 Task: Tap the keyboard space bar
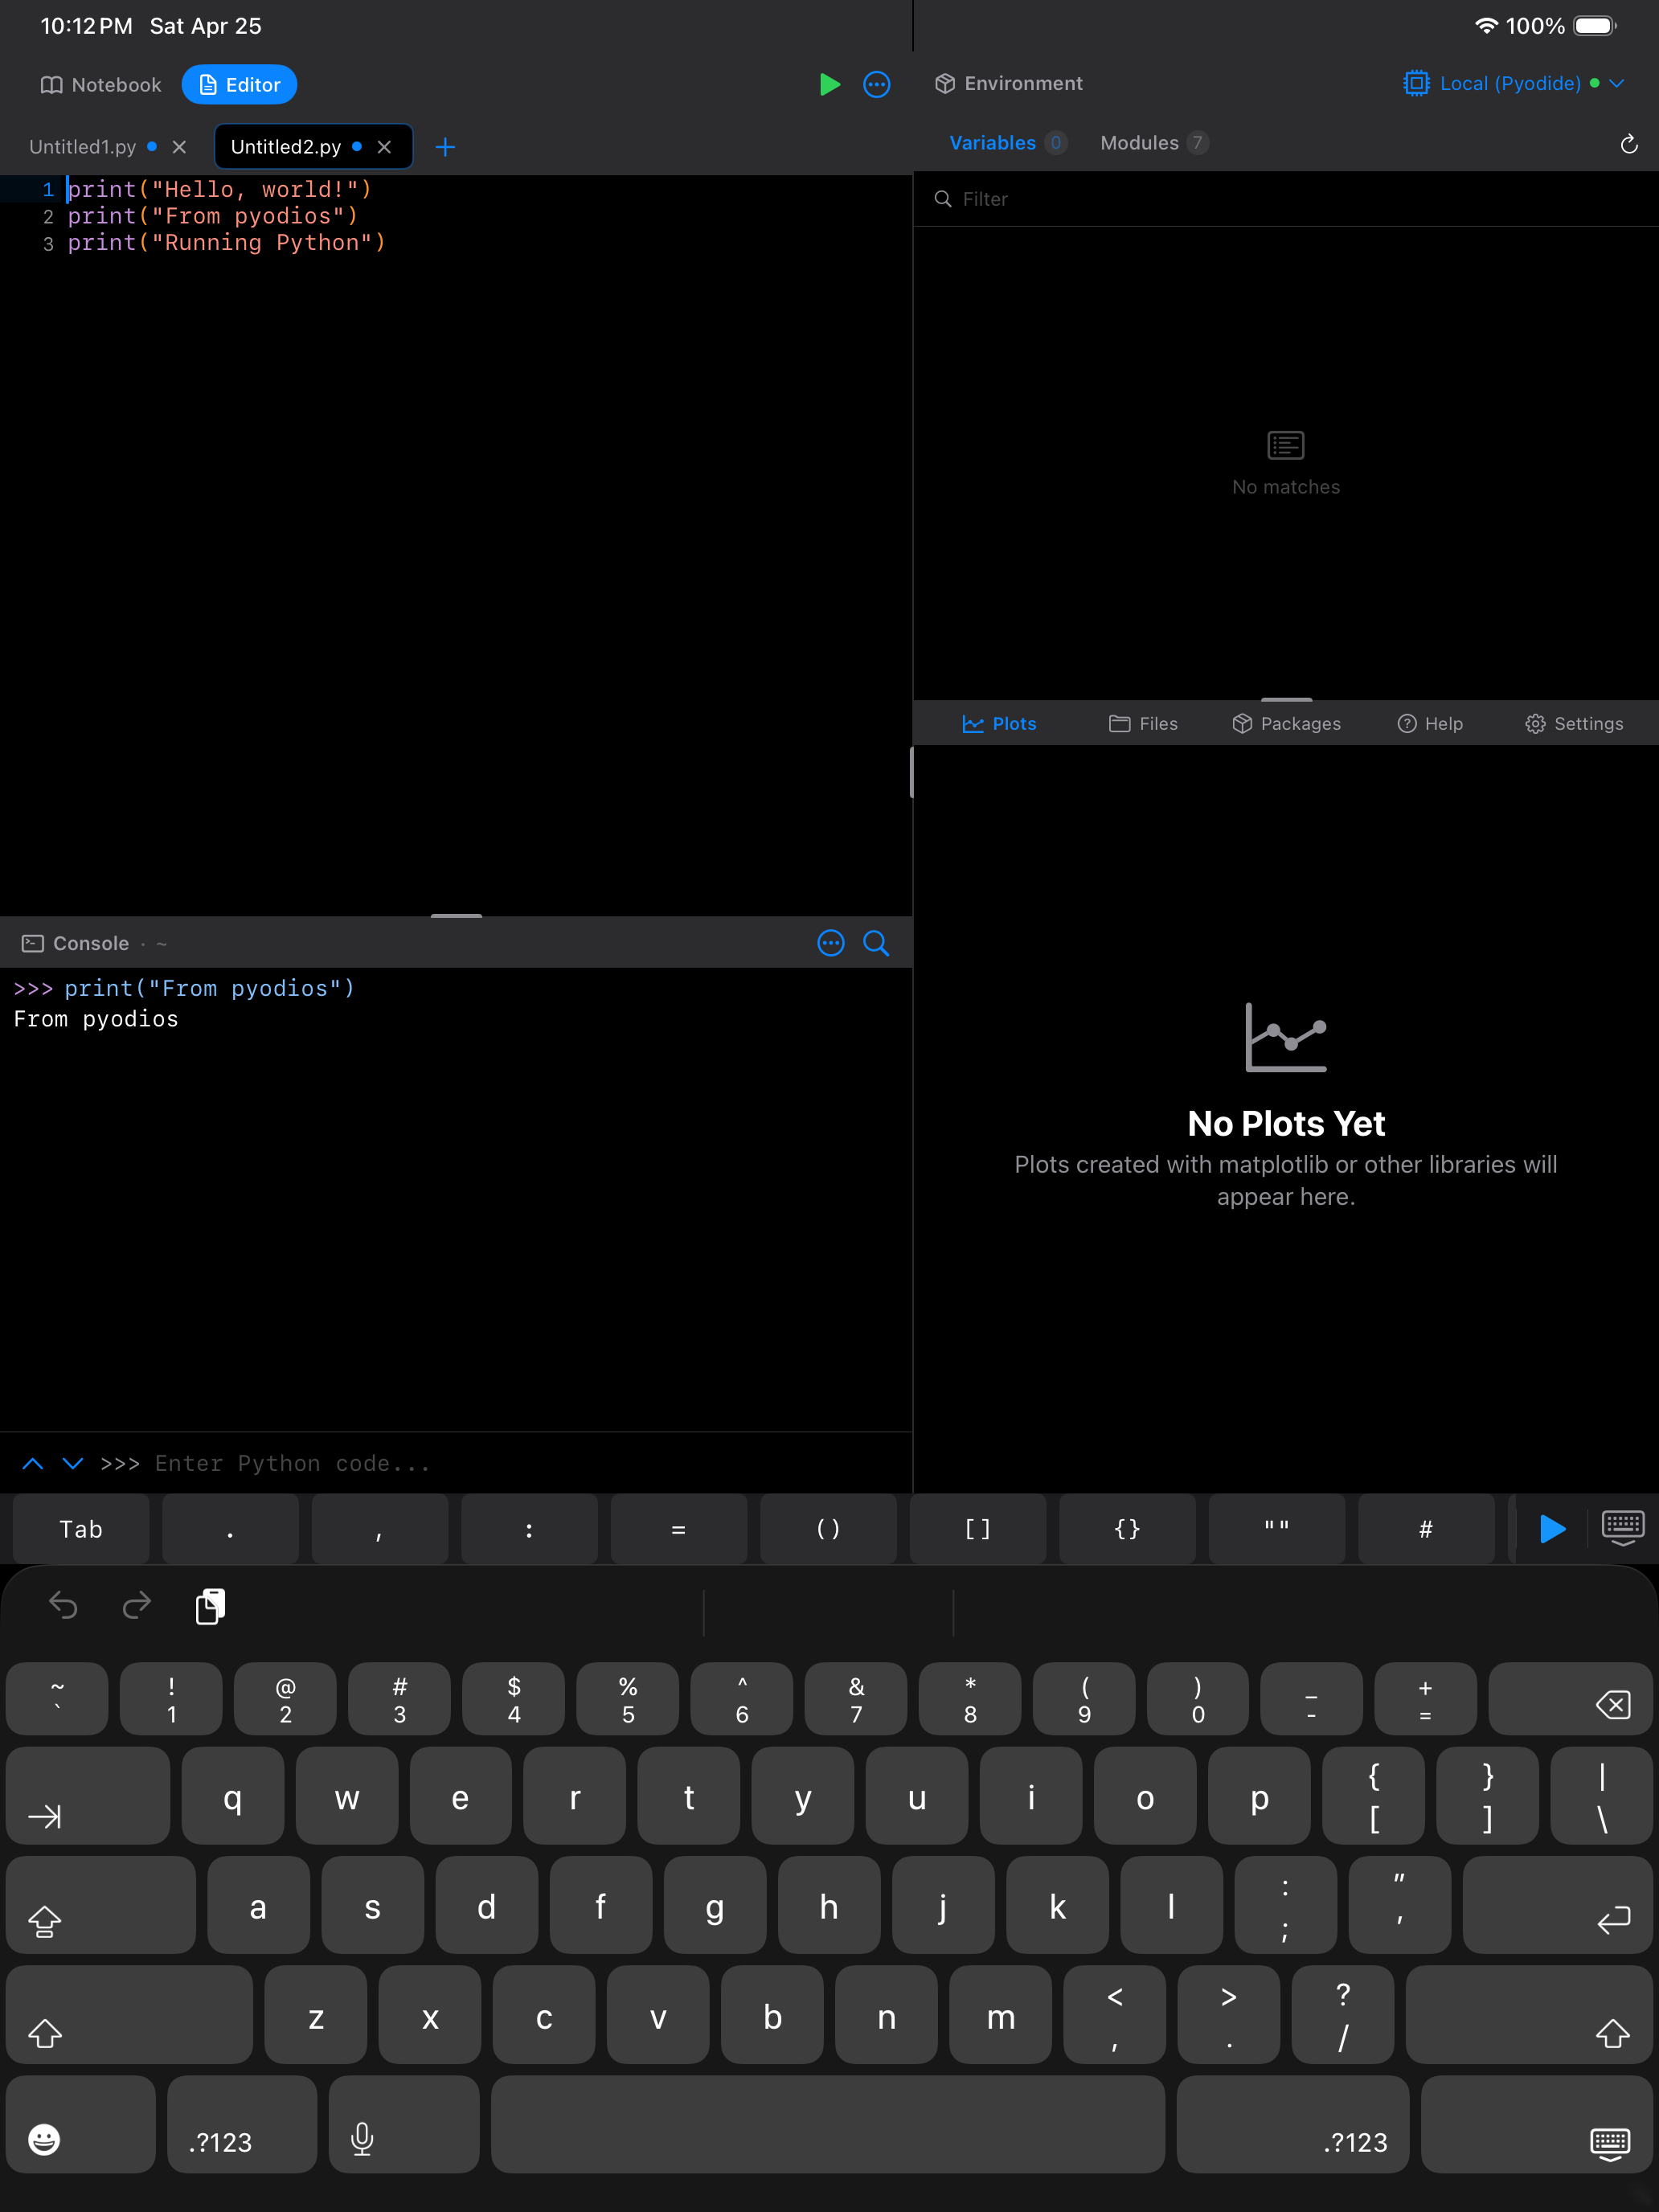(x=828, y=2124)
